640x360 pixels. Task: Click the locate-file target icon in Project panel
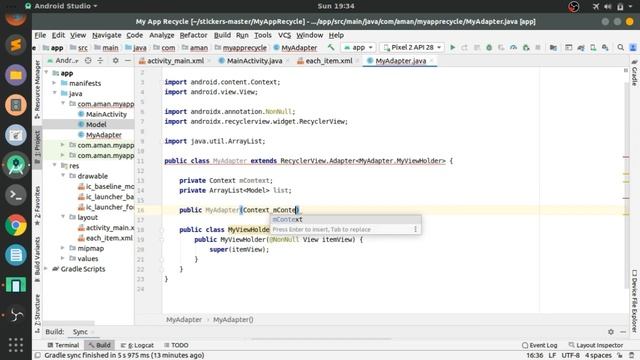88,60
